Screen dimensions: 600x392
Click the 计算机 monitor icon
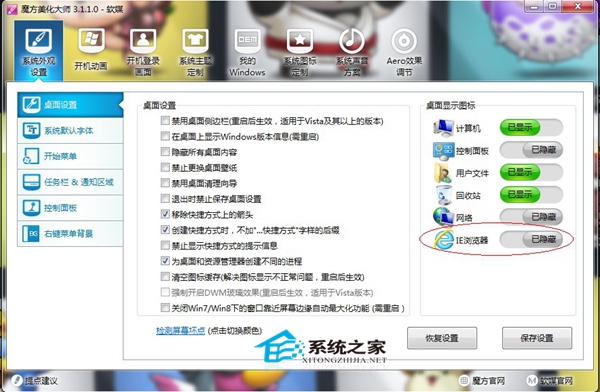443,128
